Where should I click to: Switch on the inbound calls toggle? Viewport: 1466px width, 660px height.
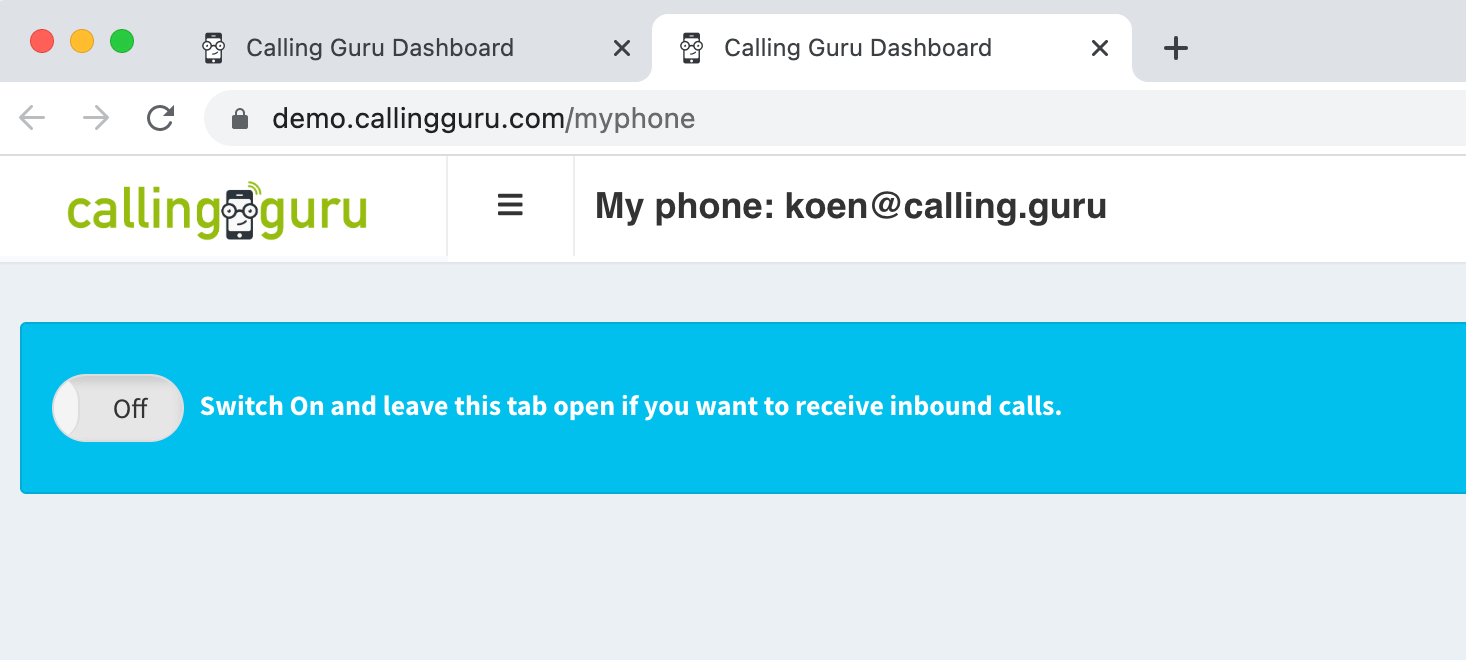pyautogui.click(x=118, y=408)
